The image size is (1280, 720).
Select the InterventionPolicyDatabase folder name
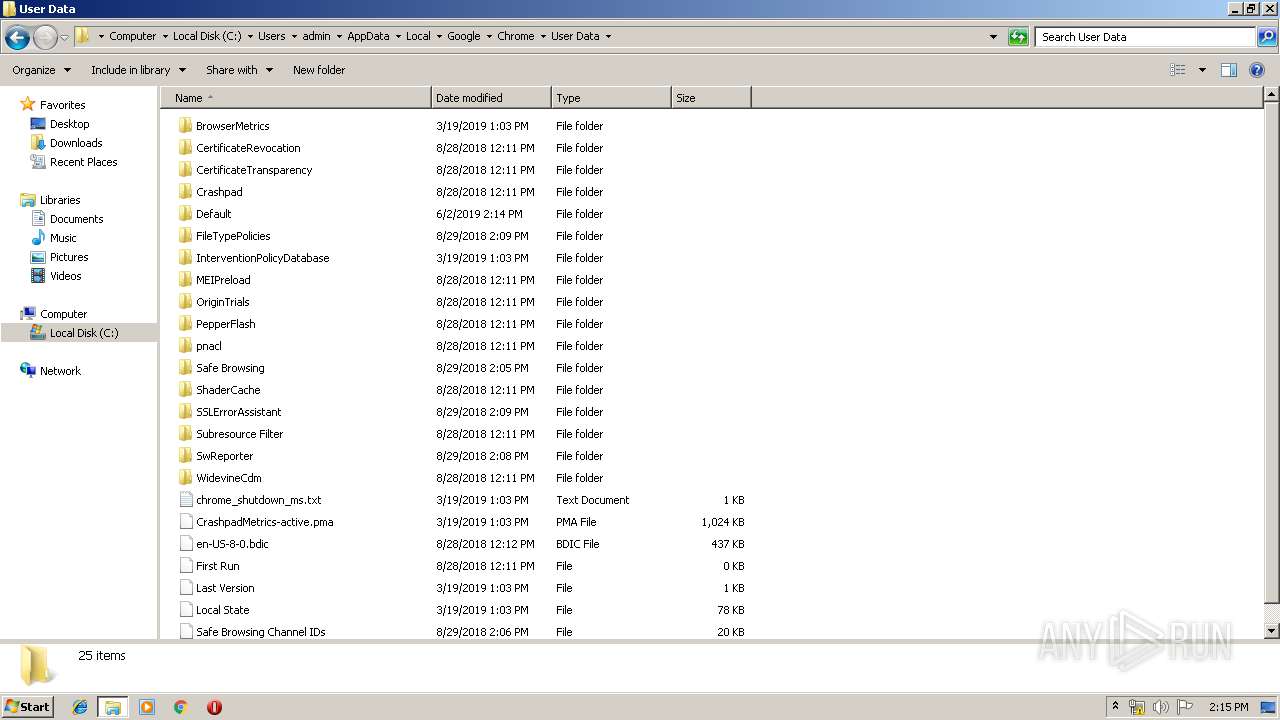point(262,258)
